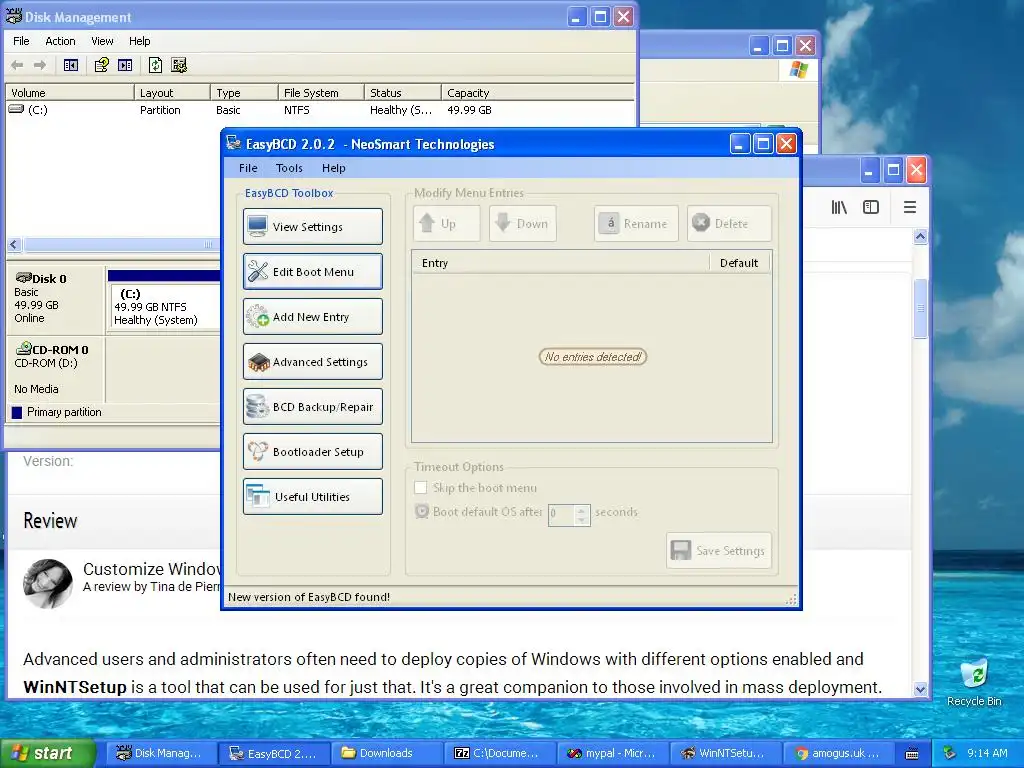Click network system tray icon
This screenshot has height=768, width=1024.
click(950, 753)
